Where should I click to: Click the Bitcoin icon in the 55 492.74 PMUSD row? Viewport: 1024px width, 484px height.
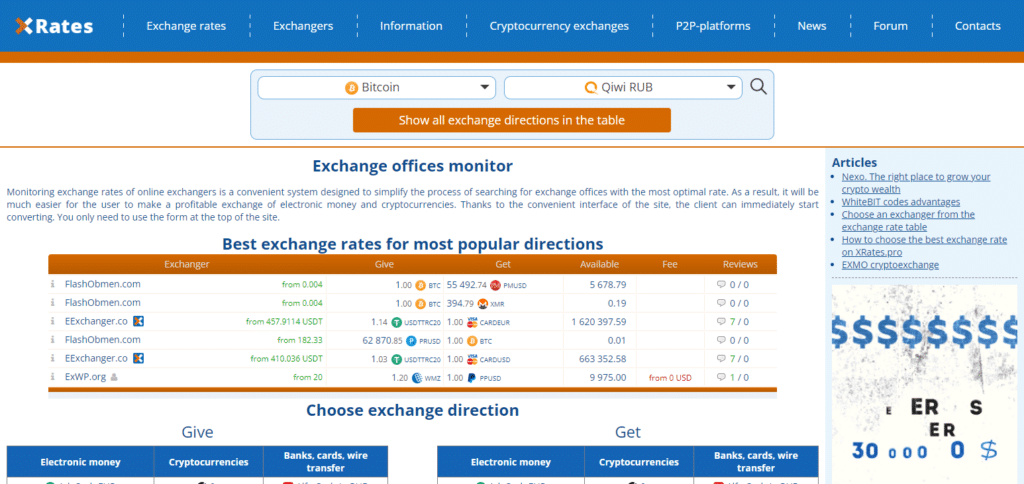pos(420,285)
